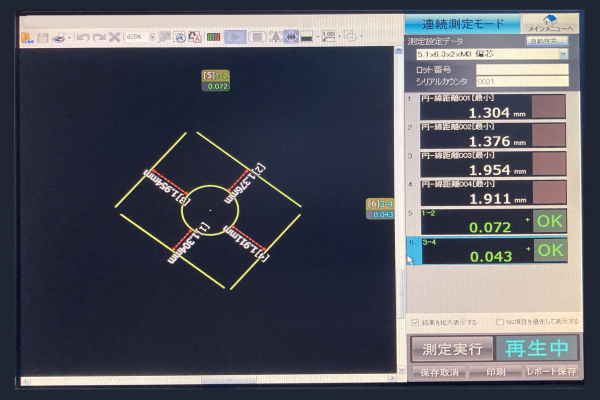The image size is (600, 400).
Task: Click canvas label [6]3-4 0.043
Action: click(380, 209)
